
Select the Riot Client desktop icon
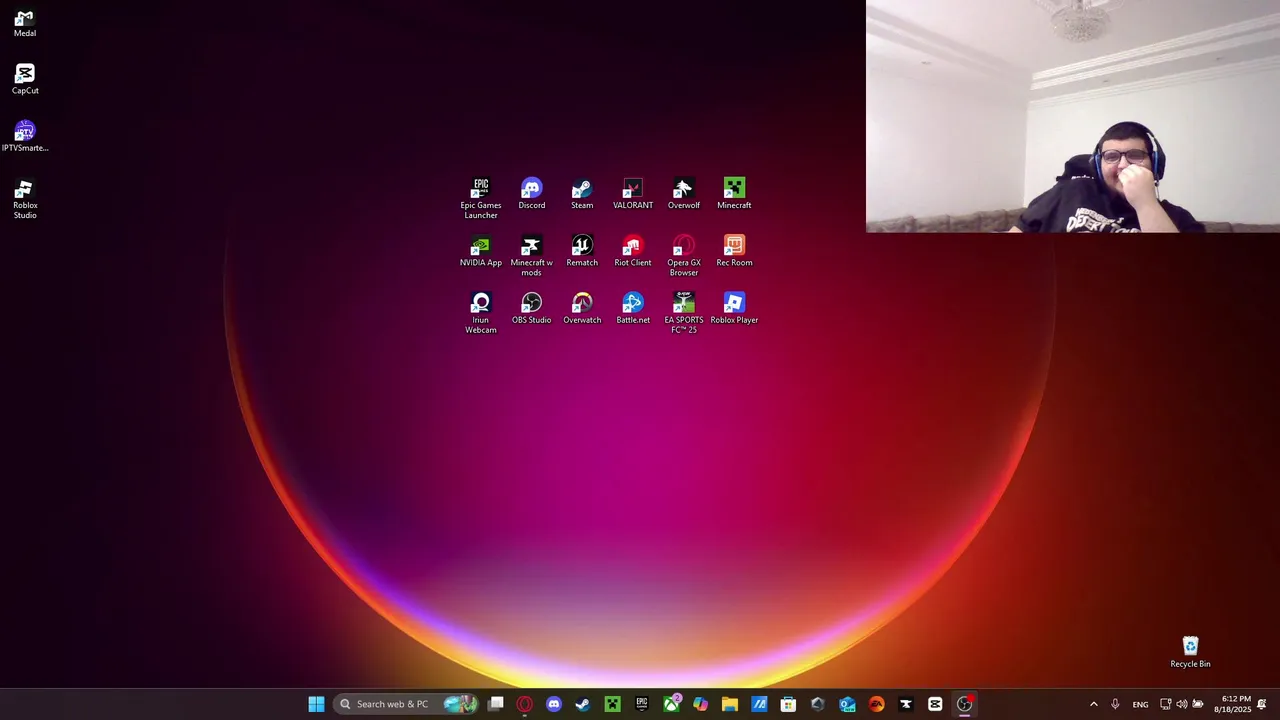(633, 251)
